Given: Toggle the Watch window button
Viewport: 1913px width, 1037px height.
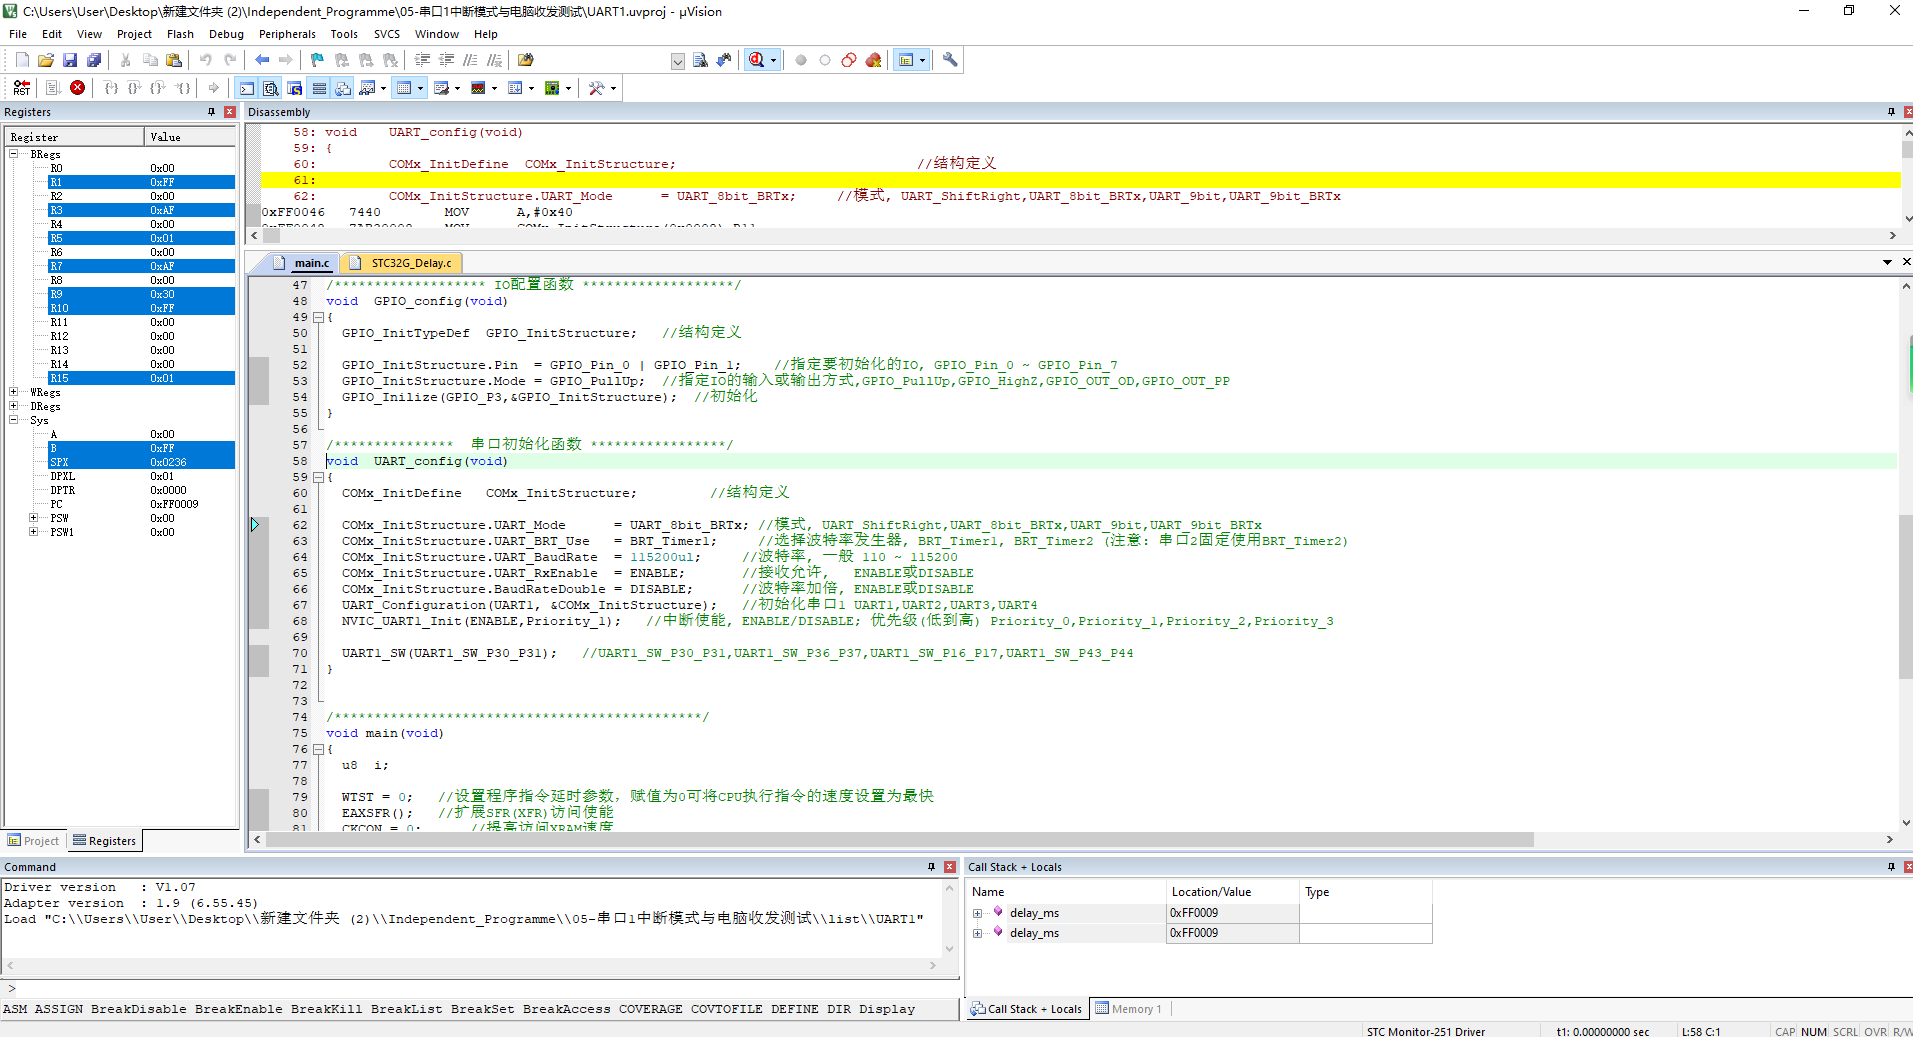Looking at the screenshot, I should tap(367, 88).
